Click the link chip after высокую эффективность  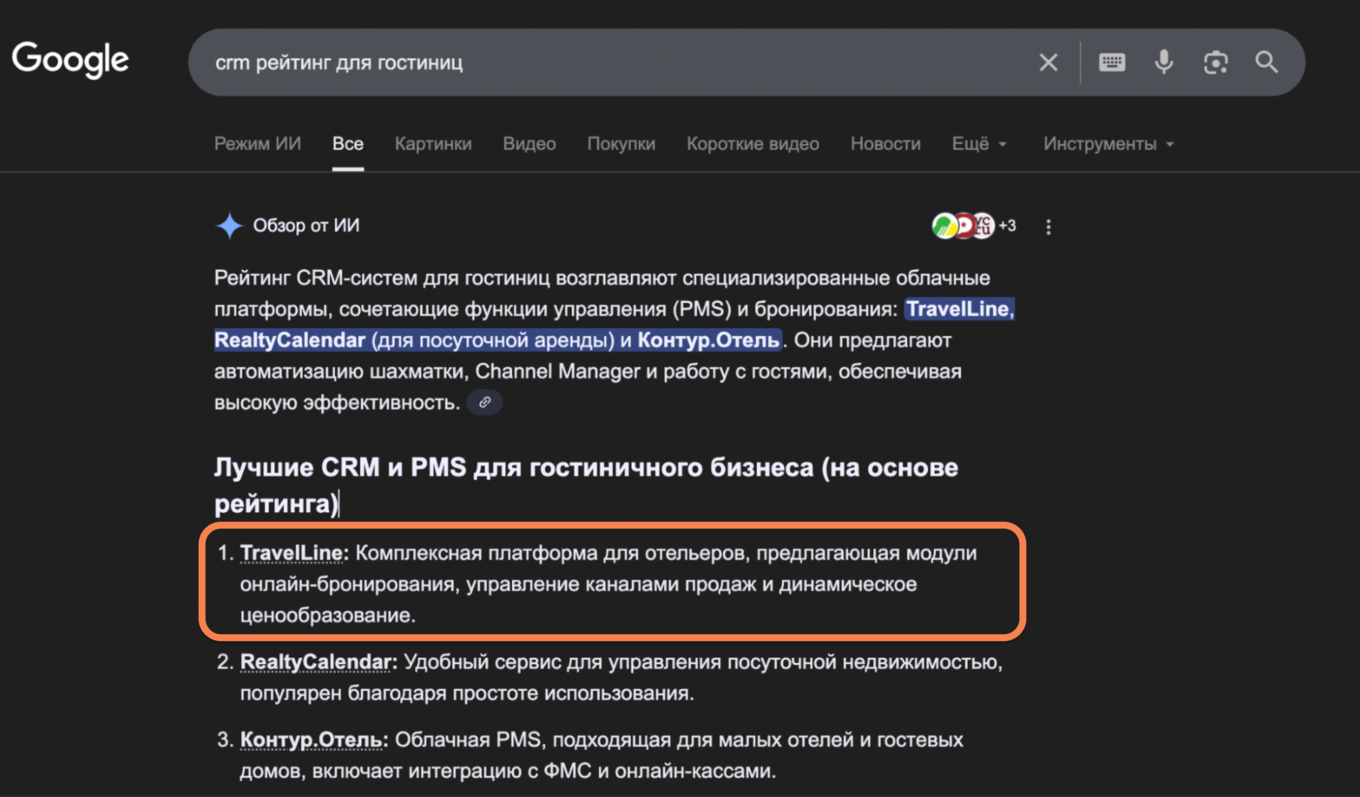click(x=485, y=402)
